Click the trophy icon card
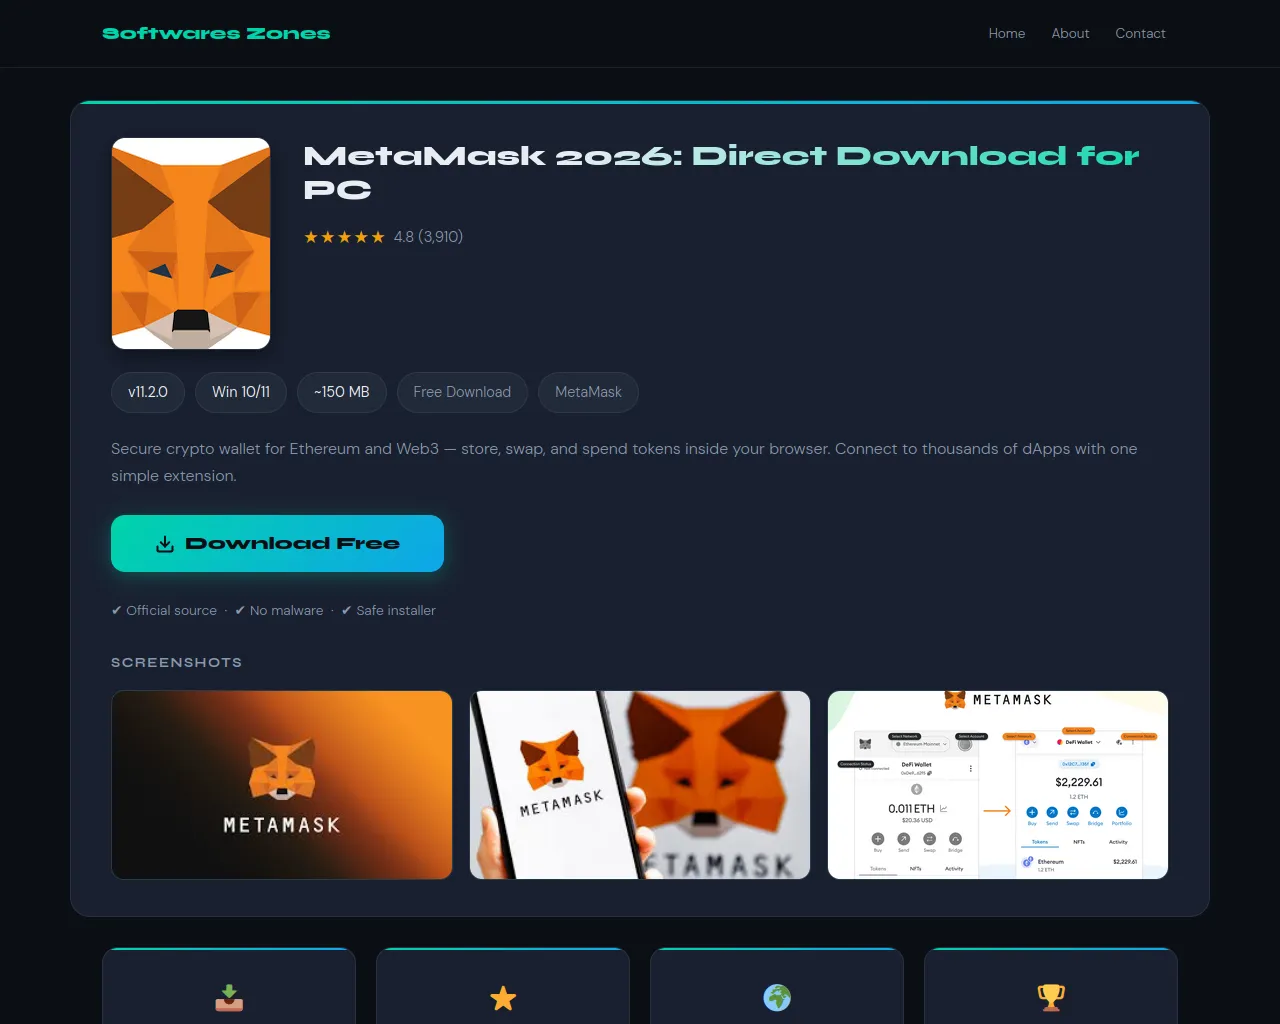This screenshot has height=1024, width=1280. (x=1051, y=986)
